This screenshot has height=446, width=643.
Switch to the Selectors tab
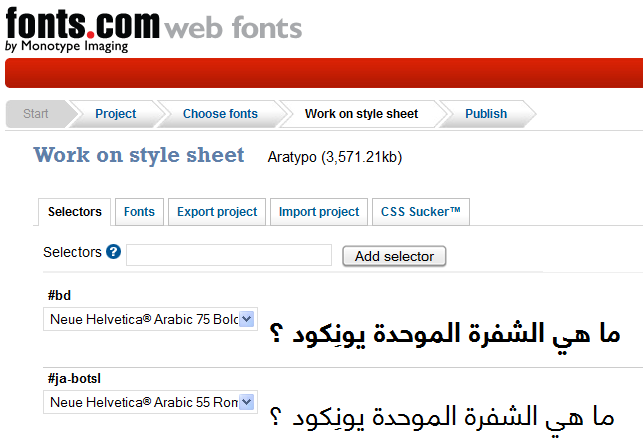[x=75, y=212]
